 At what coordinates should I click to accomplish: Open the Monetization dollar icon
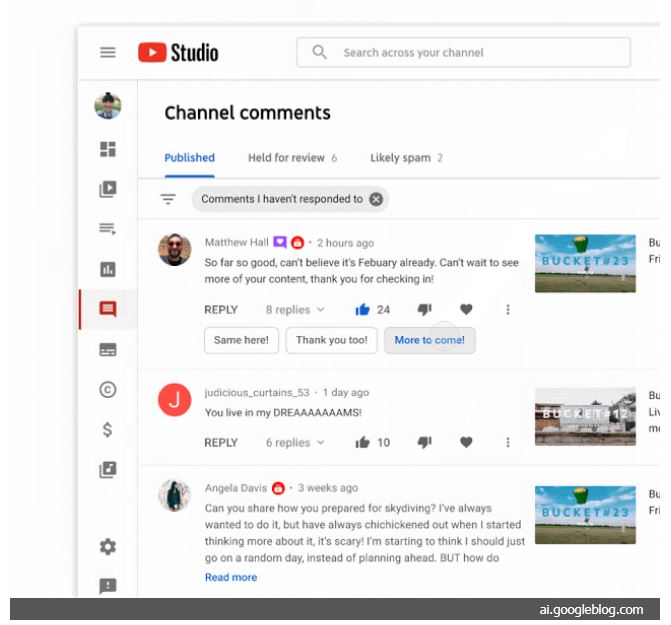(108, 430)
